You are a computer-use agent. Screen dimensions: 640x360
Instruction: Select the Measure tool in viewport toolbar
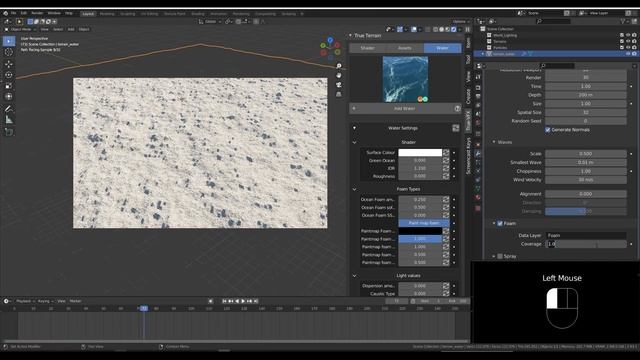click(9, 120)
